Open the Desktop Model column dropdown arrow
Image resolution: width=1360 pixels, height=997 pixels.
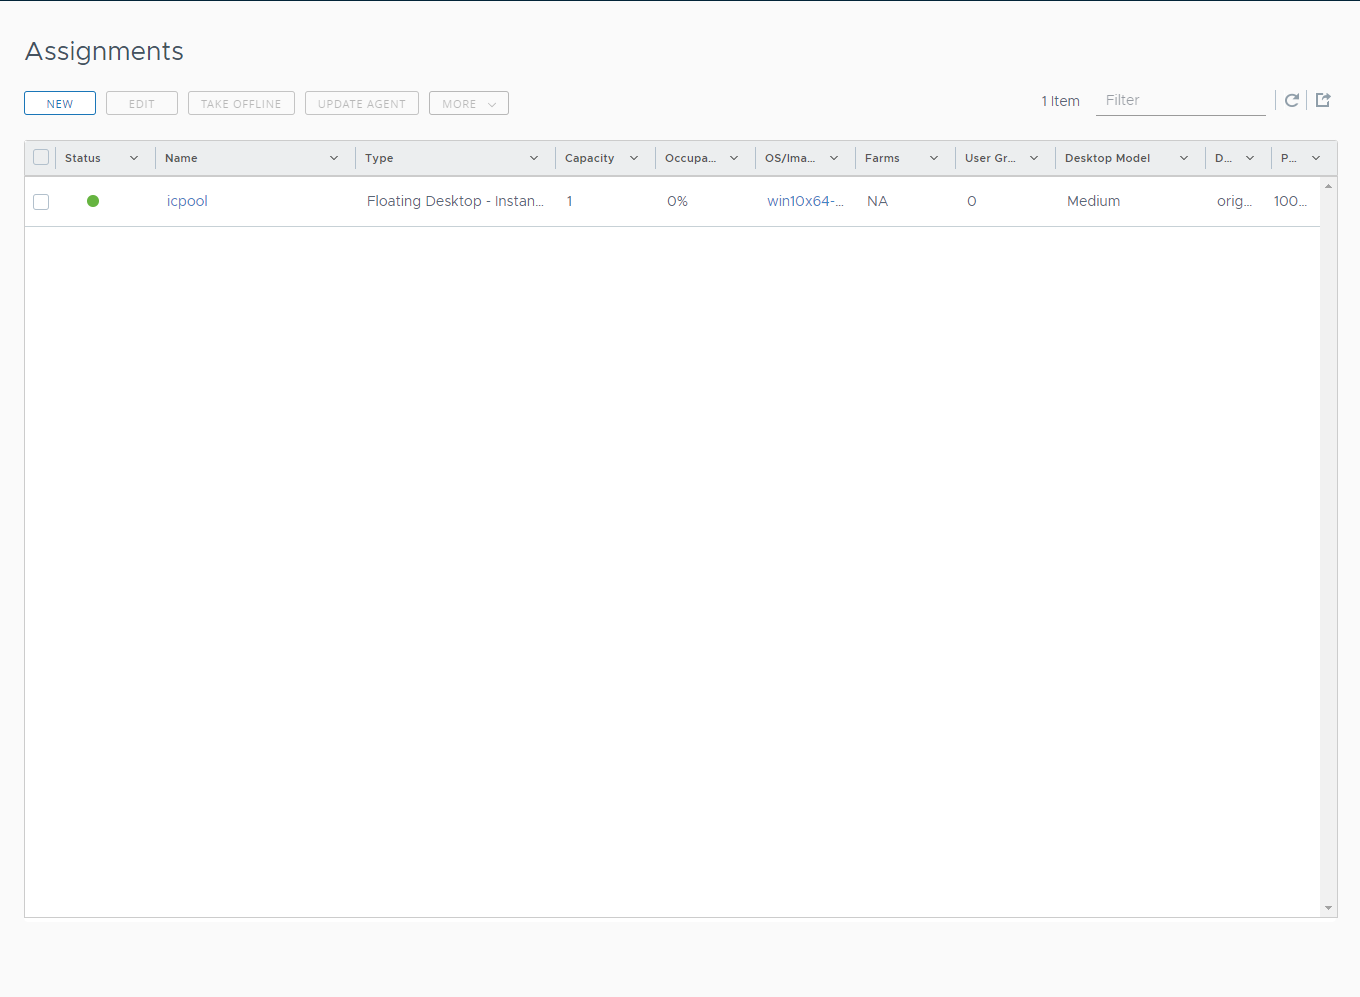[1184, 158]
